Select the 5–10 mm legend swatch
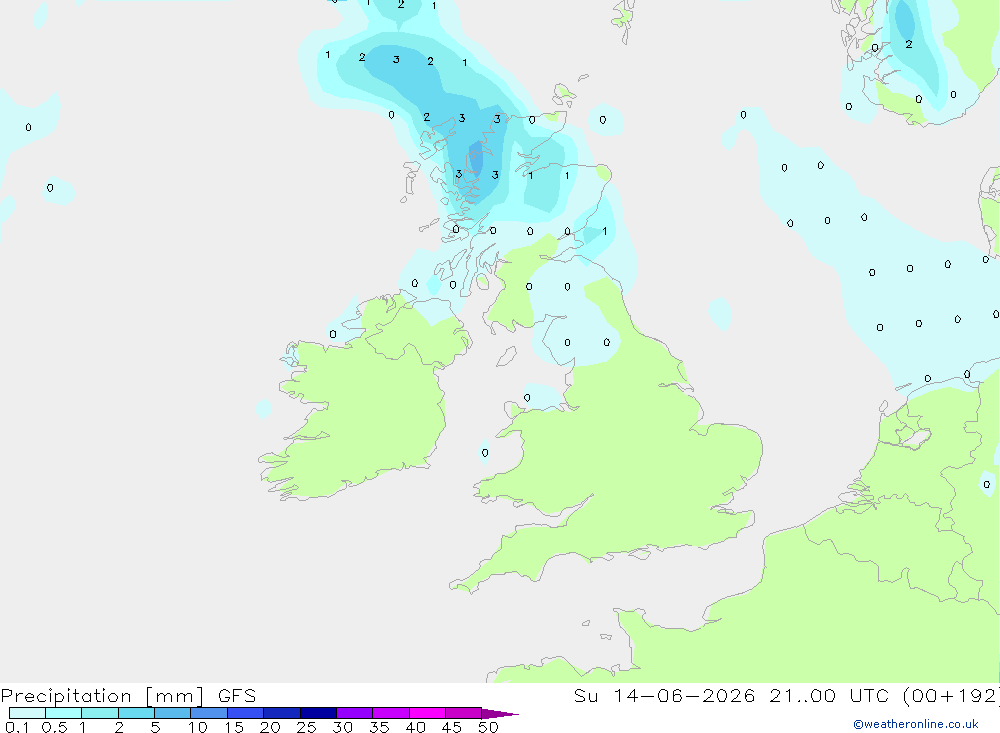 tap(173, 713)
